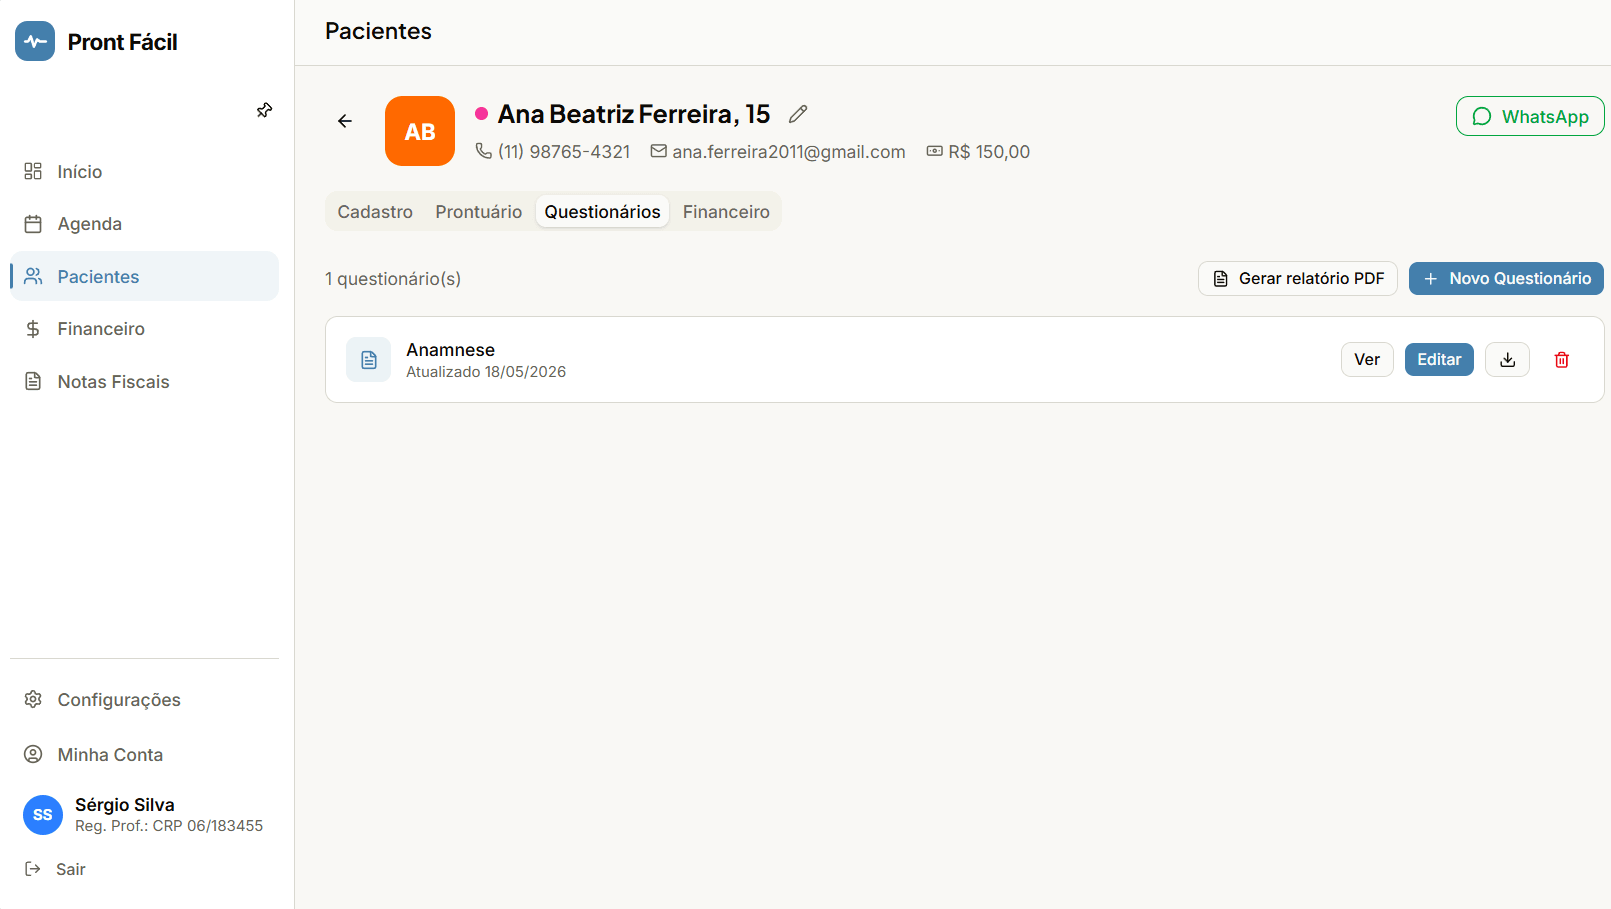Switch to the patient Financeiro tab
1611x909 pixels.
pyautogui.click(x=726, y=212)
